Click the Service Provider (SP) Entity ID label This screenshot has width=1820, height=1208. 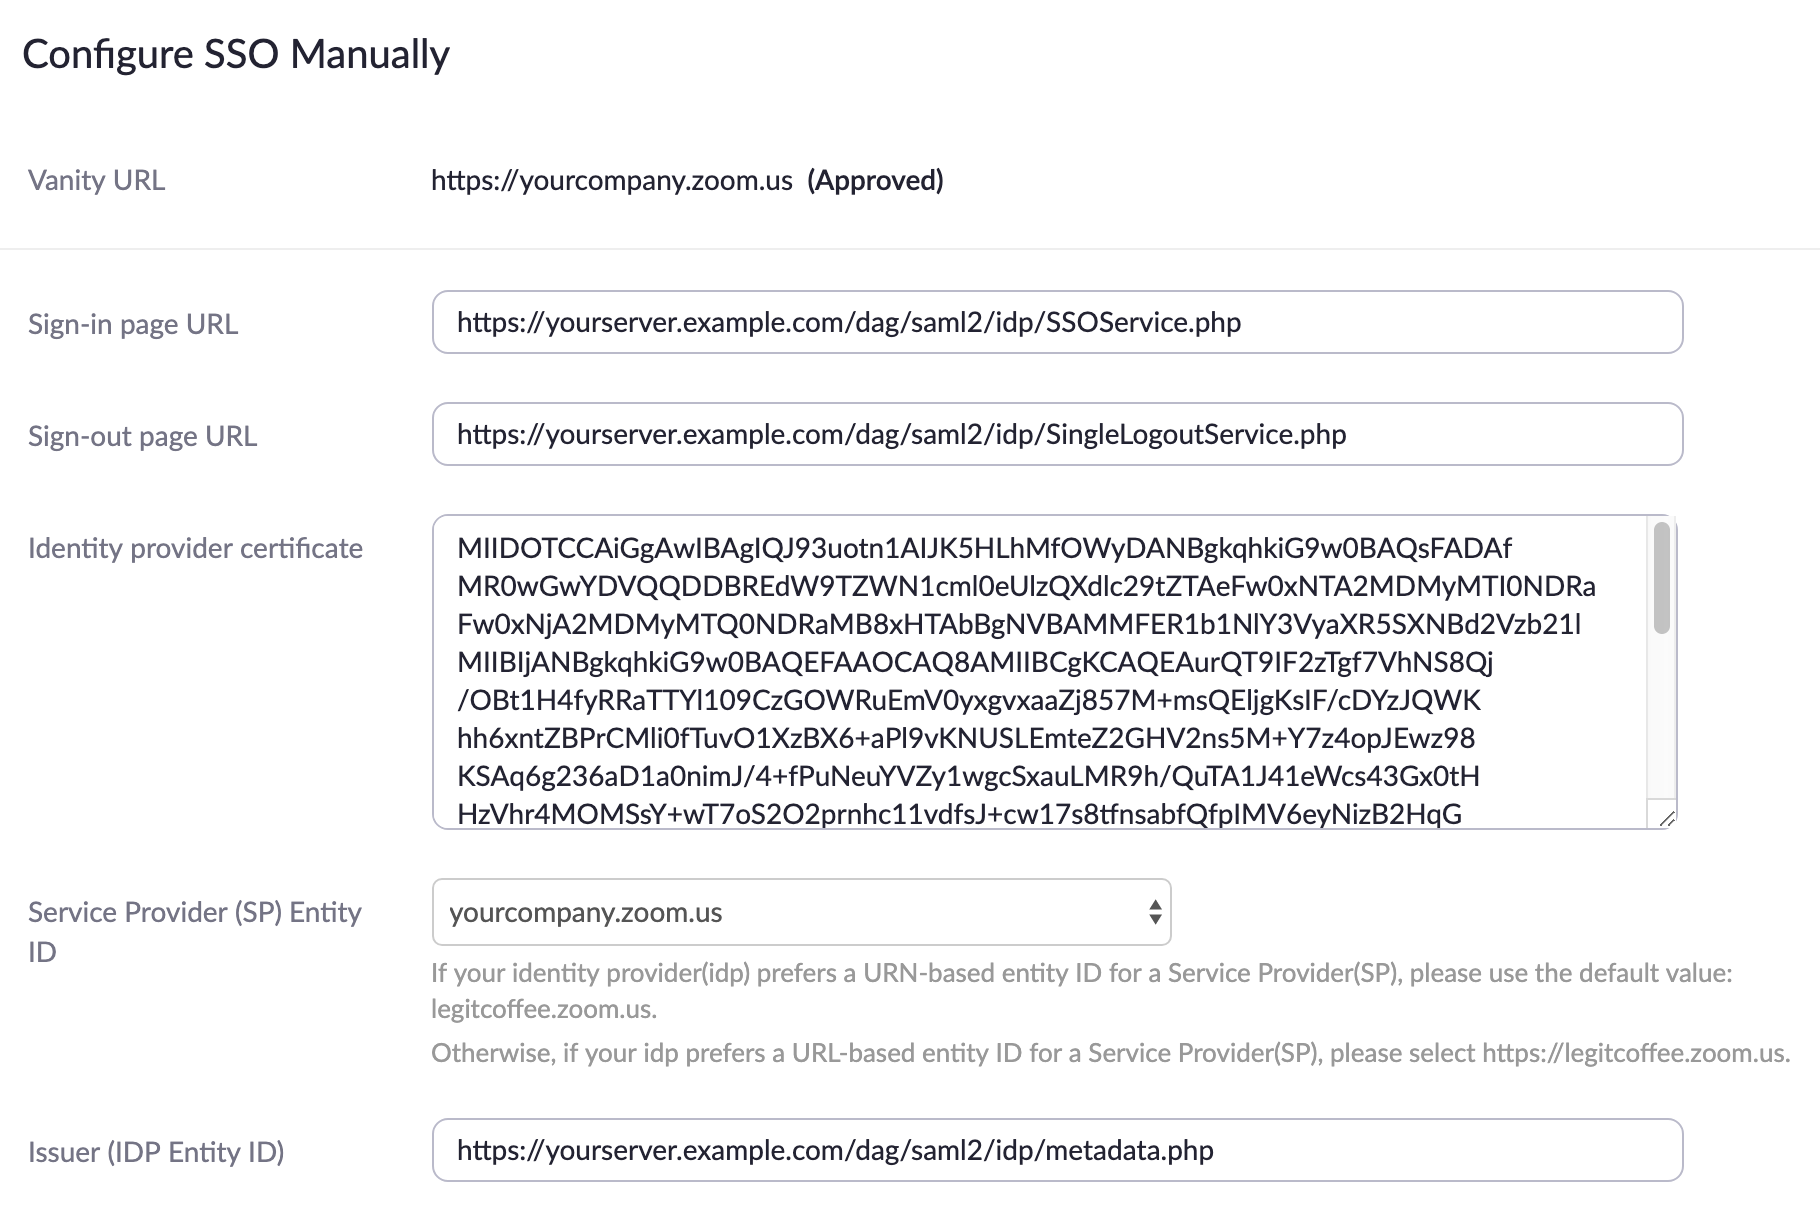(194, 912)
